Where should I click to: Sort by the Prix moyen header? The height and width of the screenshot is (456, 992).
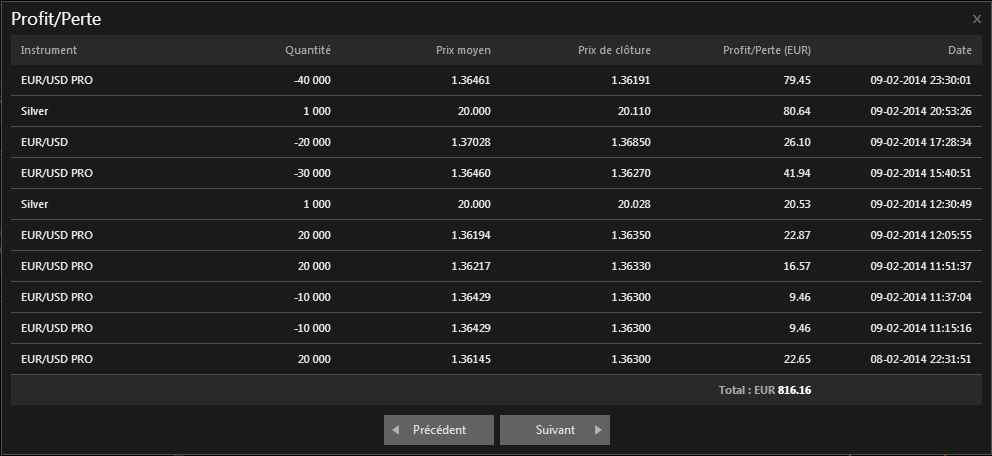pyautogui.click(x=463, y=50)
